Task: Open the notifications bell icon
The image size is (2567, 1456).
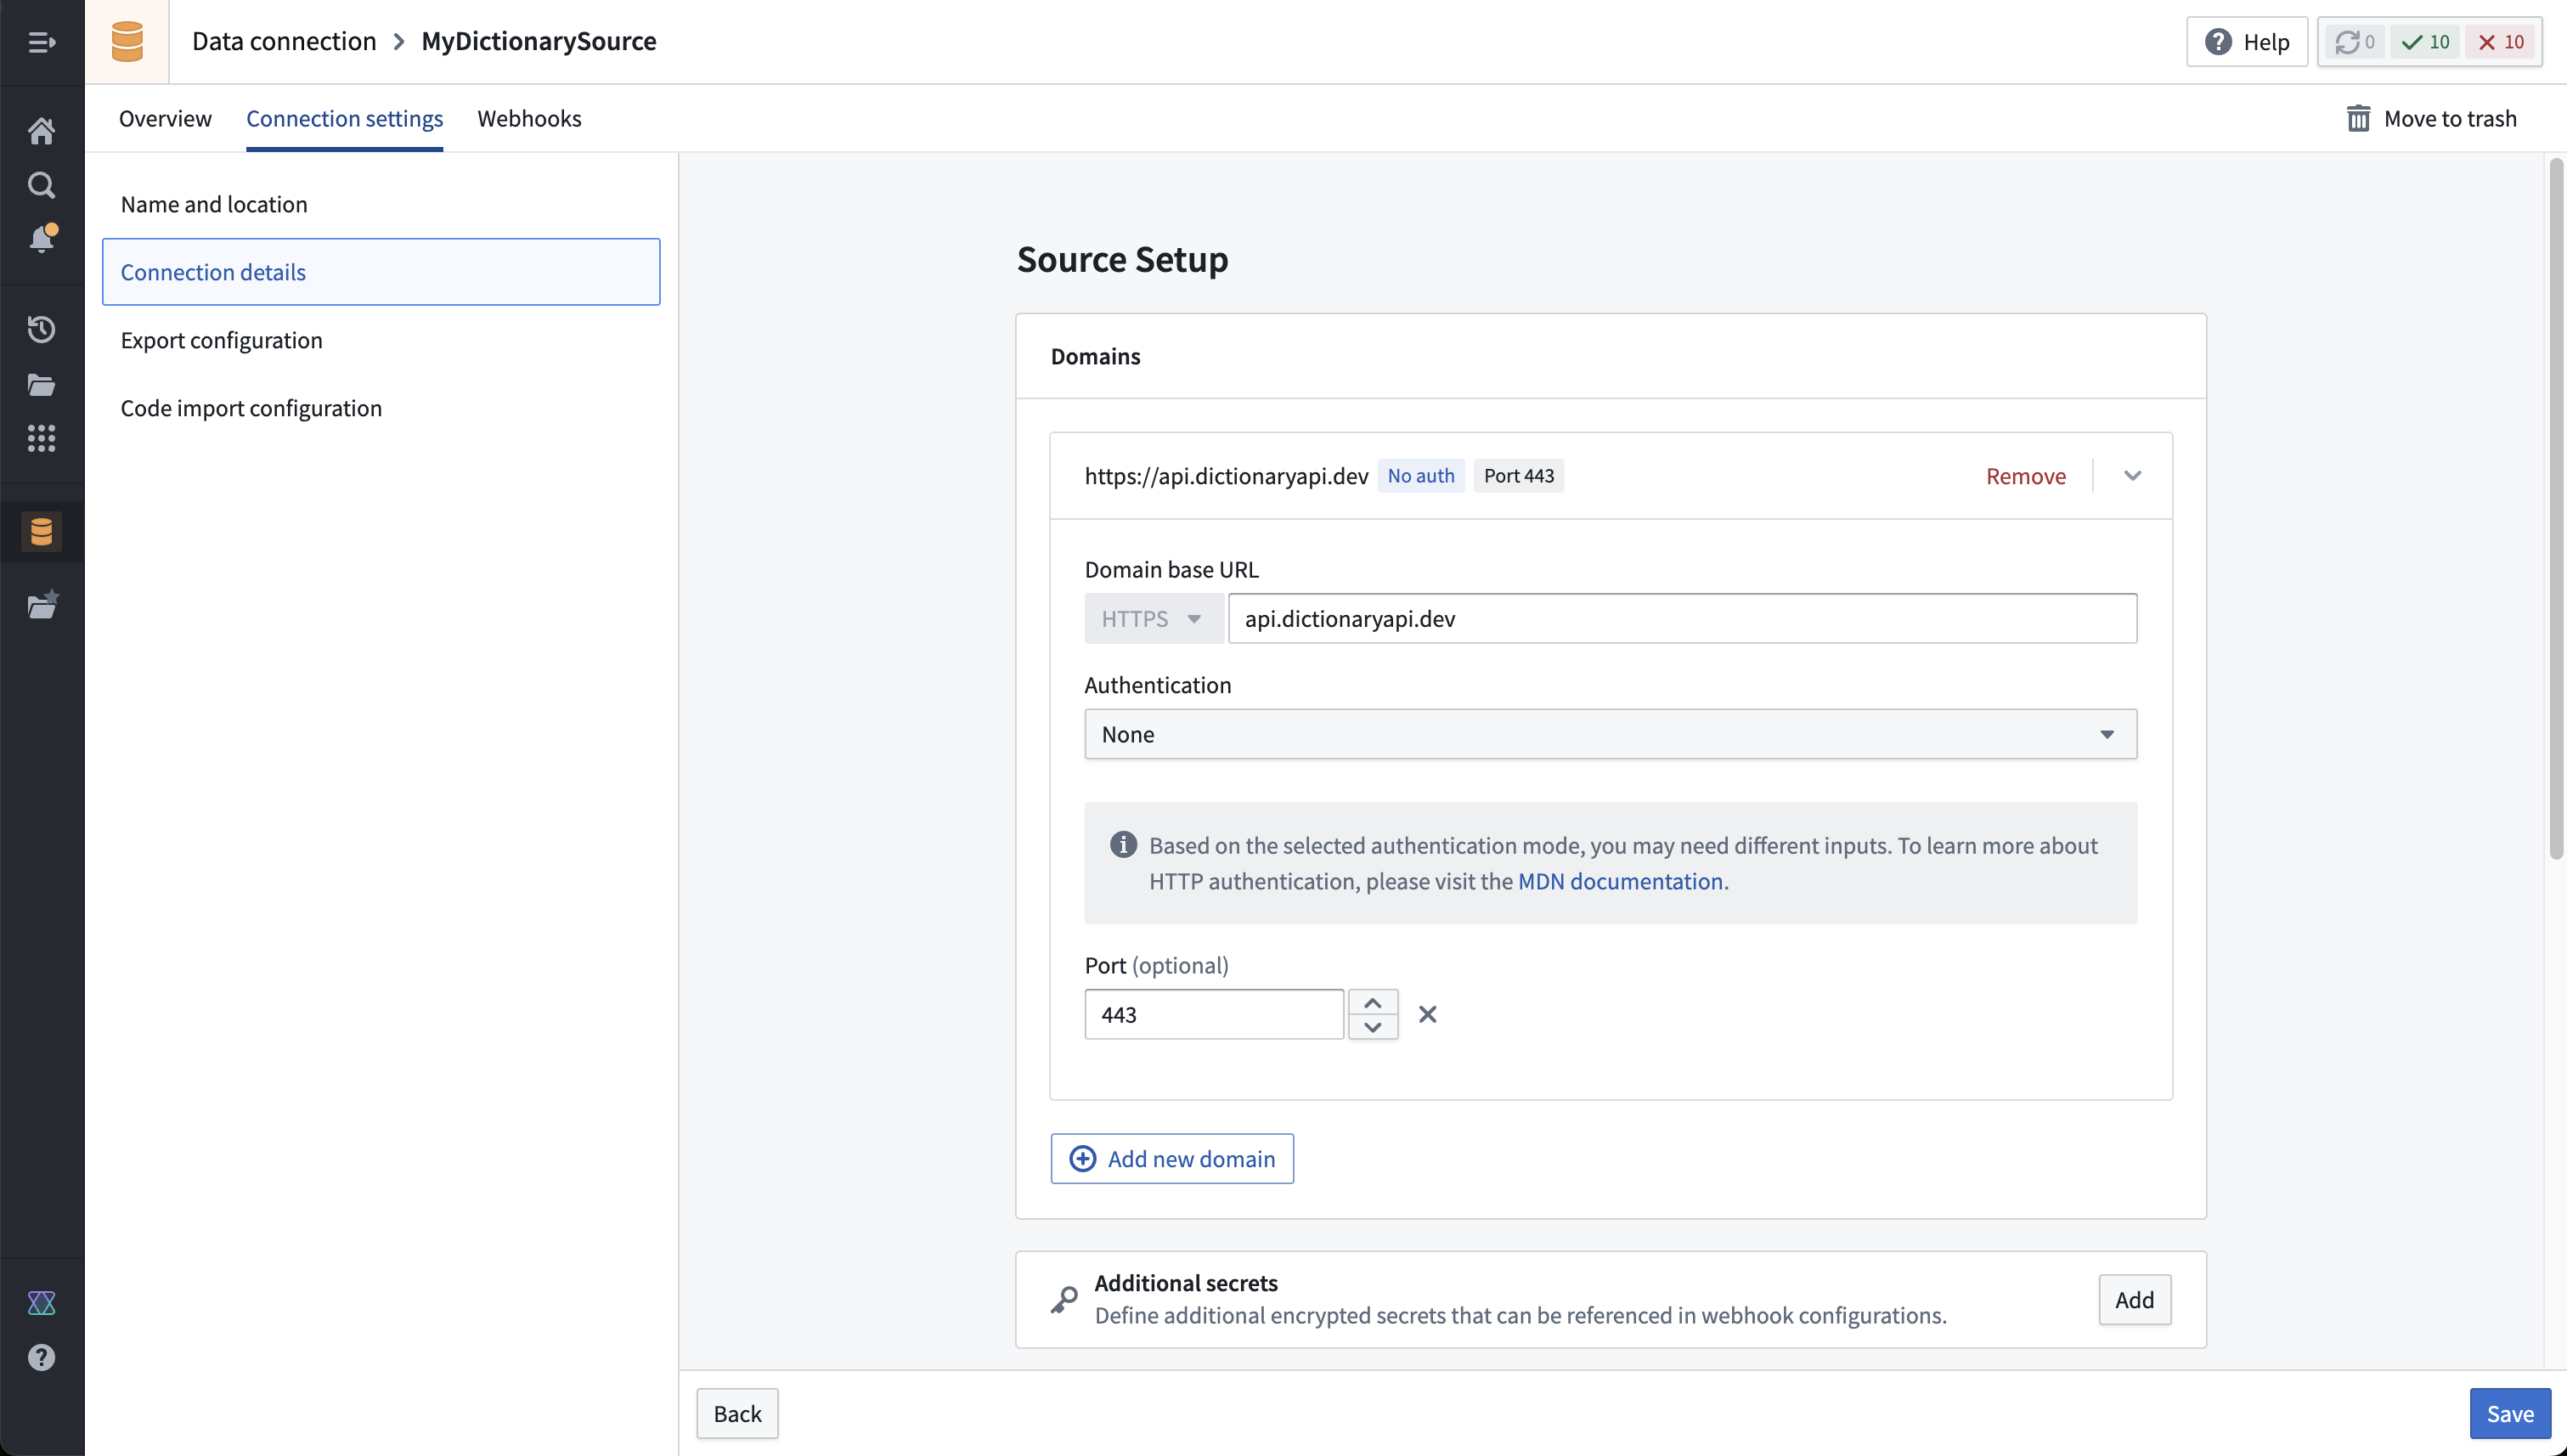Action: pos(41,239)
